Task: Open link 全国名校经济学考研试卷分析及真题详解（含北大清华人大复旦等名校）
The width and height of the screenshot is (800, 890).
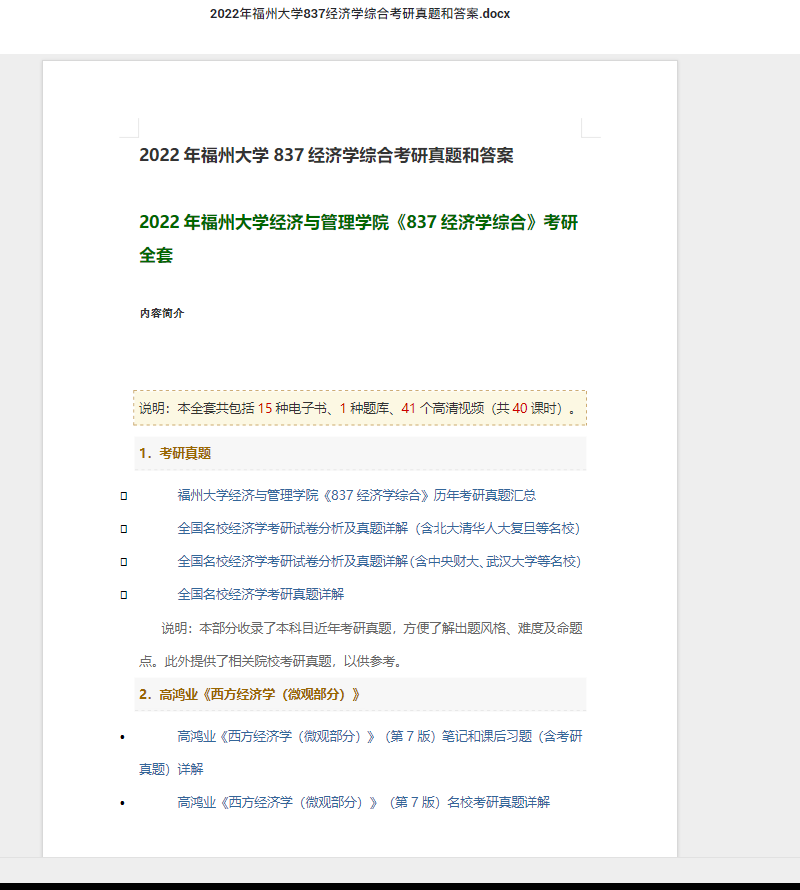Action: pos(379,528)
